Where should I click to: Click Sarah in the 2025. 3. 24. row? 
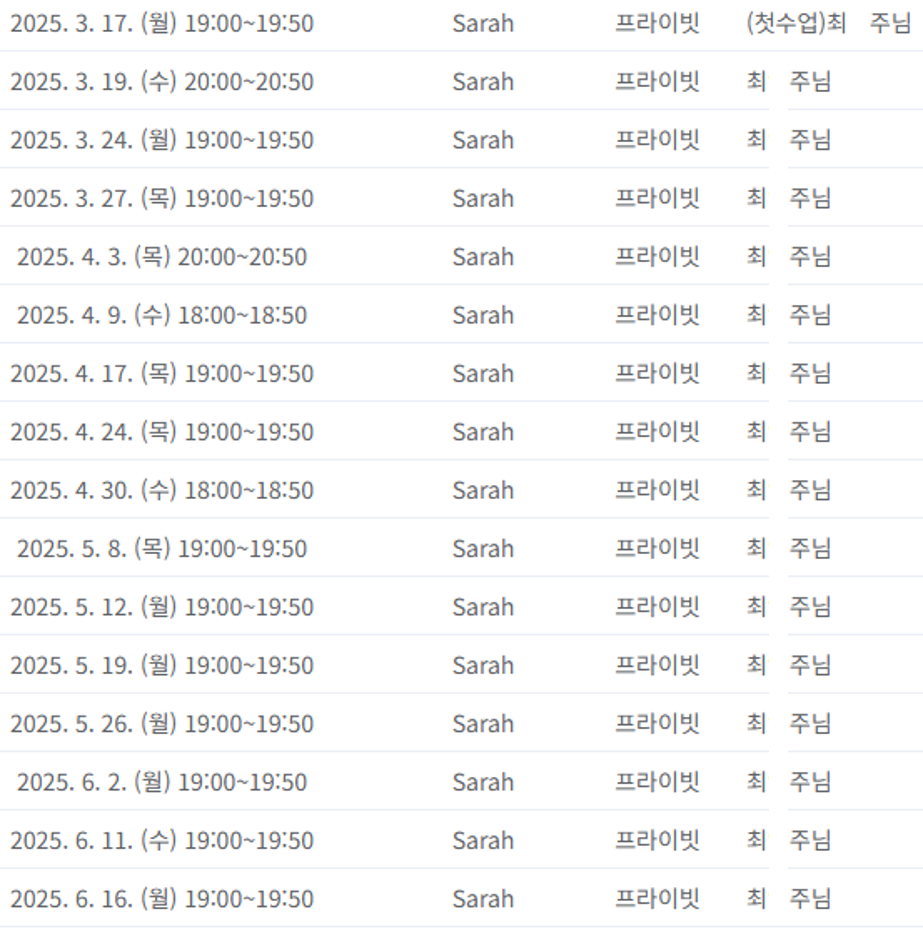[483, 140]
